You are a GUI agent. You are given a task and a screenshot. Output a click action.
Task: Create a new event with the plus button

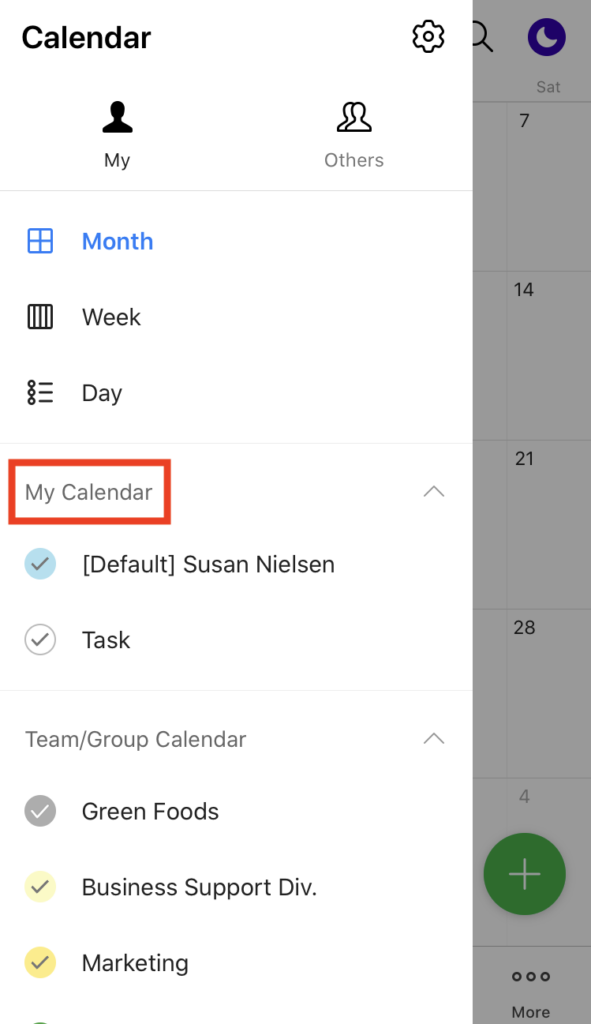[524, 874]
